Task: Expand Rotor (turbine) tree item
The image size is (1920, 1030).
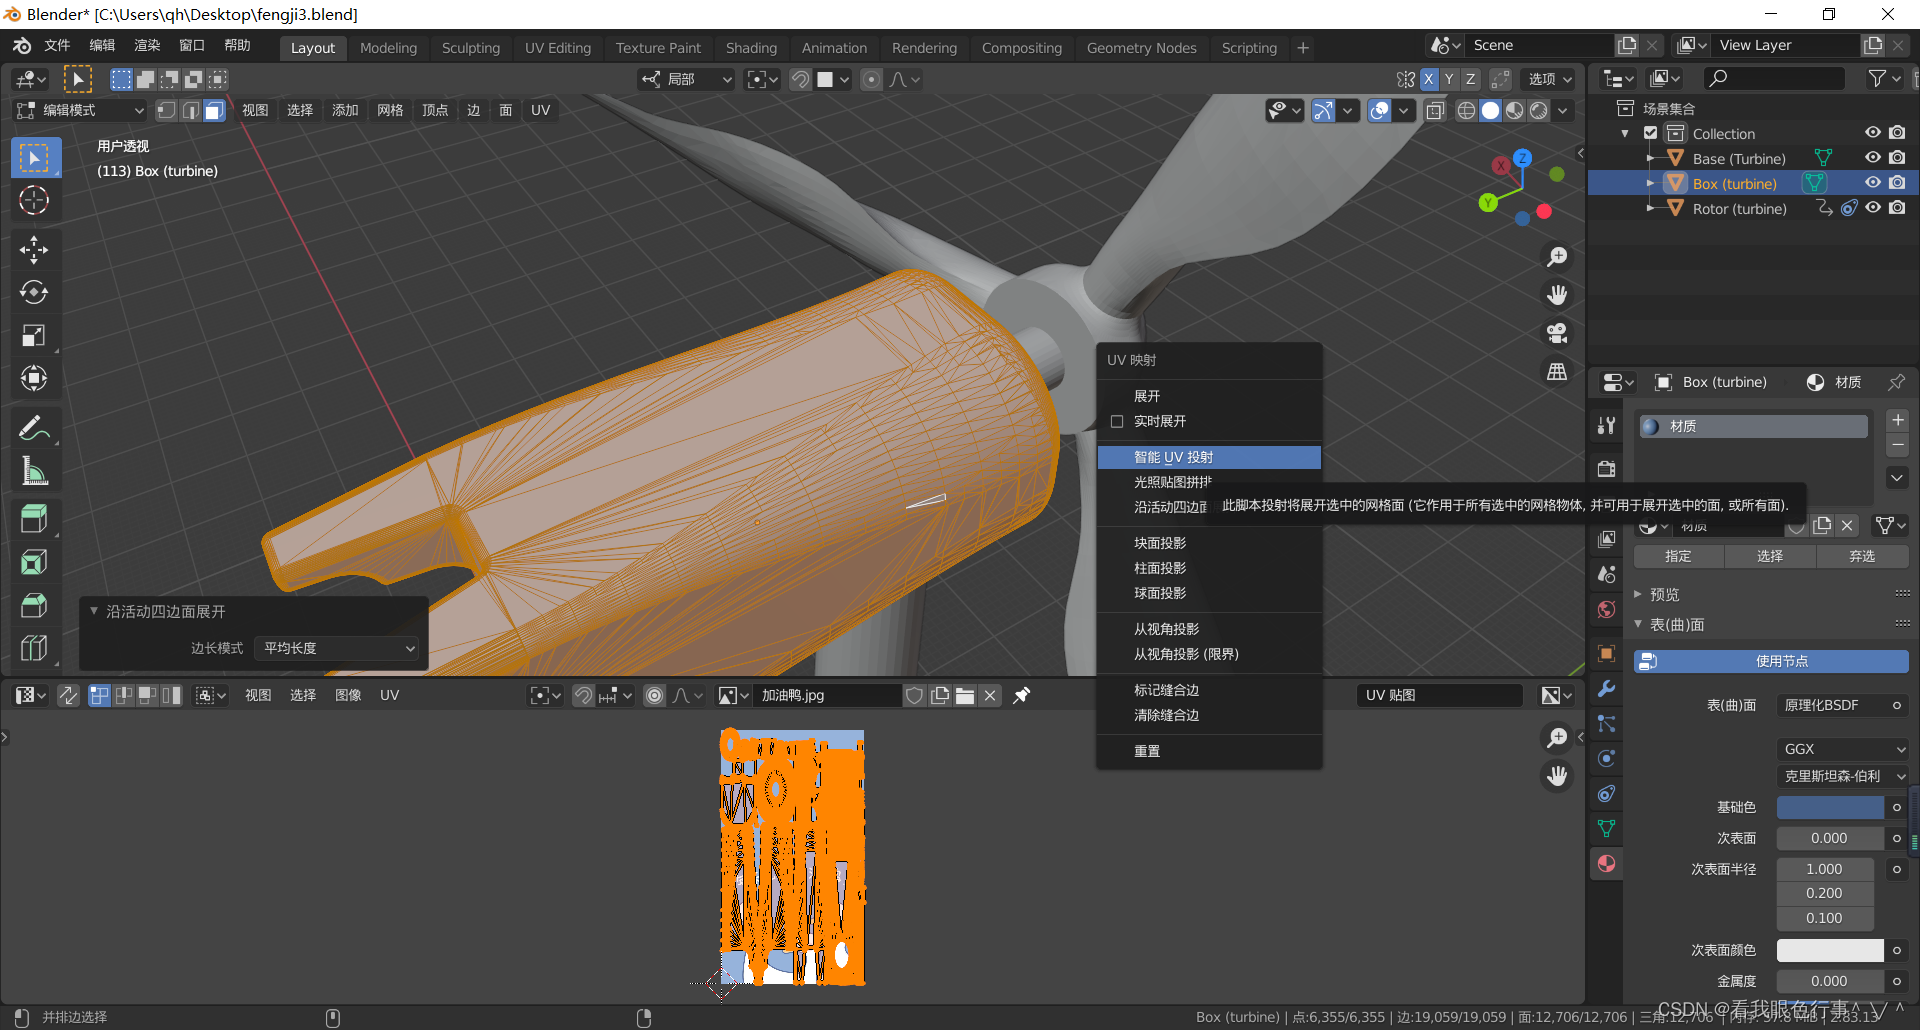Action: (x=1650, y=208)
